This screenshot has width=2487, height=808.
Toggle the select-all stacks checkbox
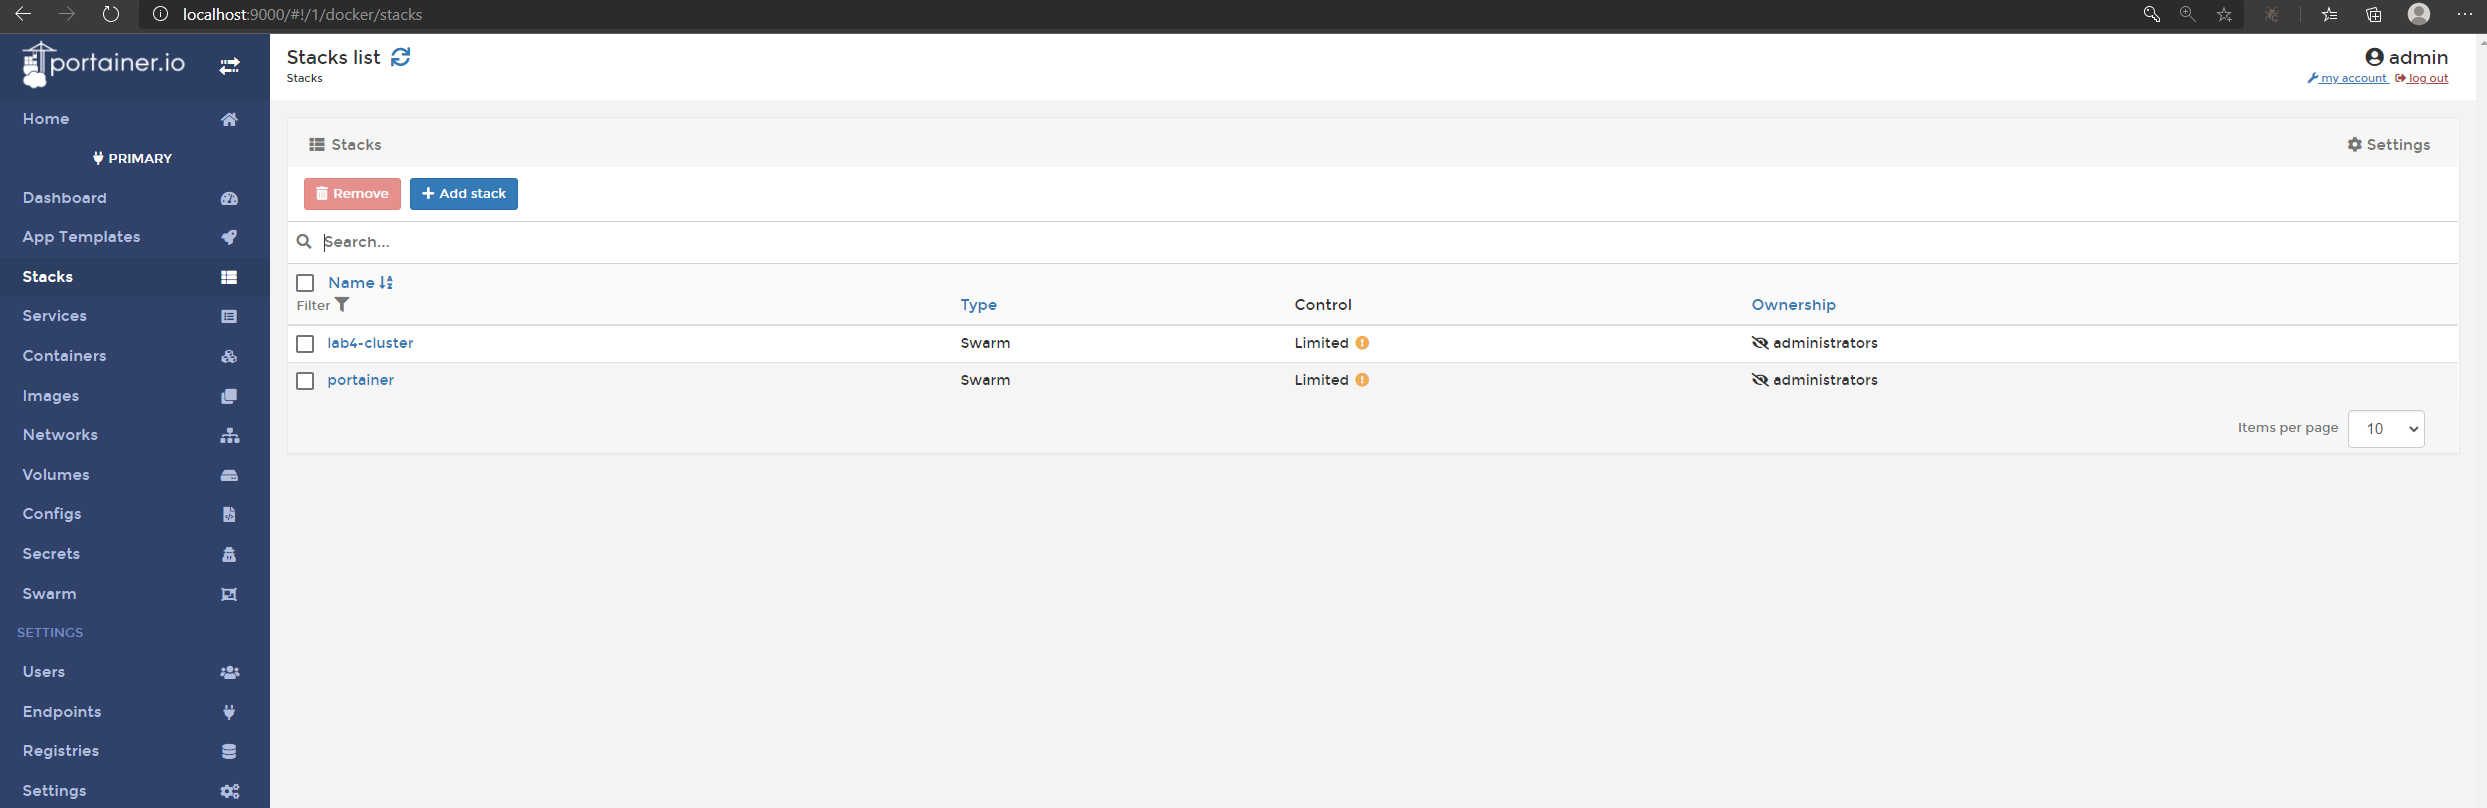305,283
